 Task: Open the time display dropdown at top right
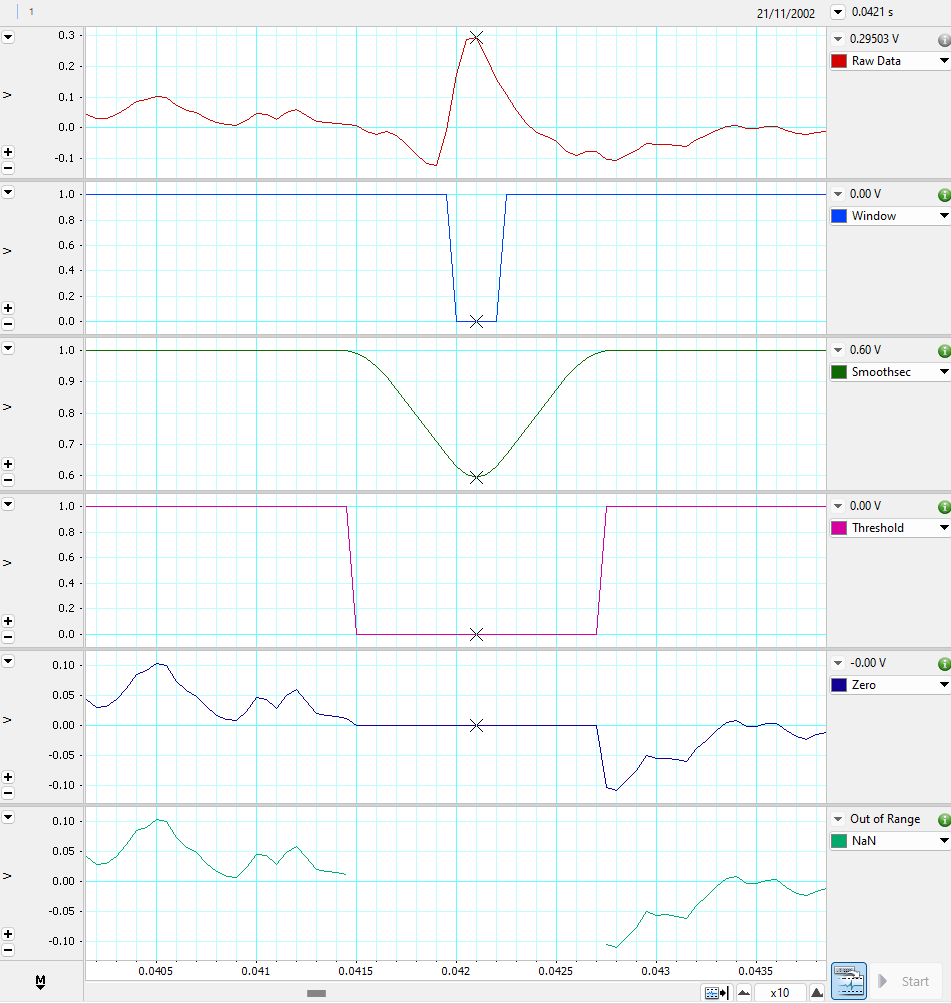tap(837, 13)
